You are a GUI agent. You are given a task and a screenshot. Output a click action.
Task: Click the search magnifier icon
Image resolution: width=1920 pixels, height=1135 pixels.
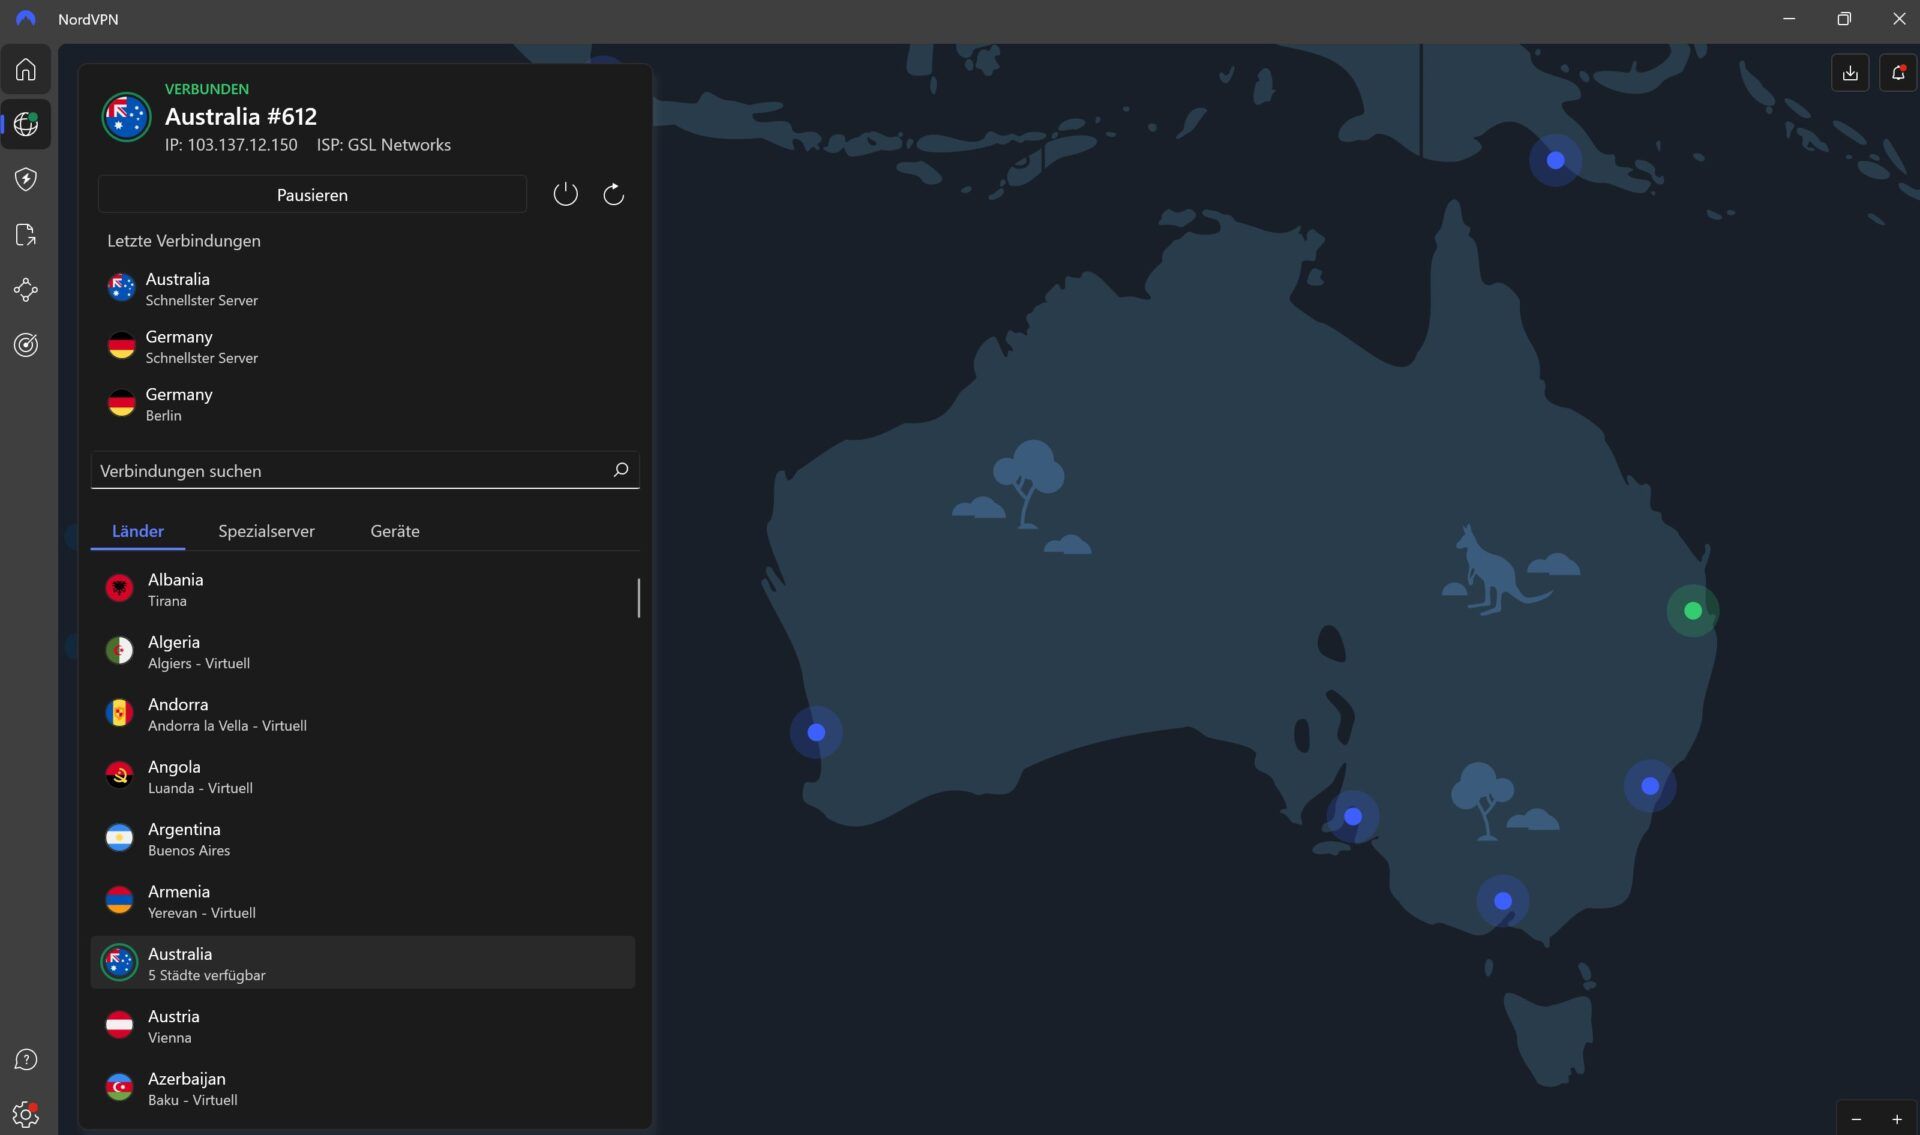tap(621, 470)
